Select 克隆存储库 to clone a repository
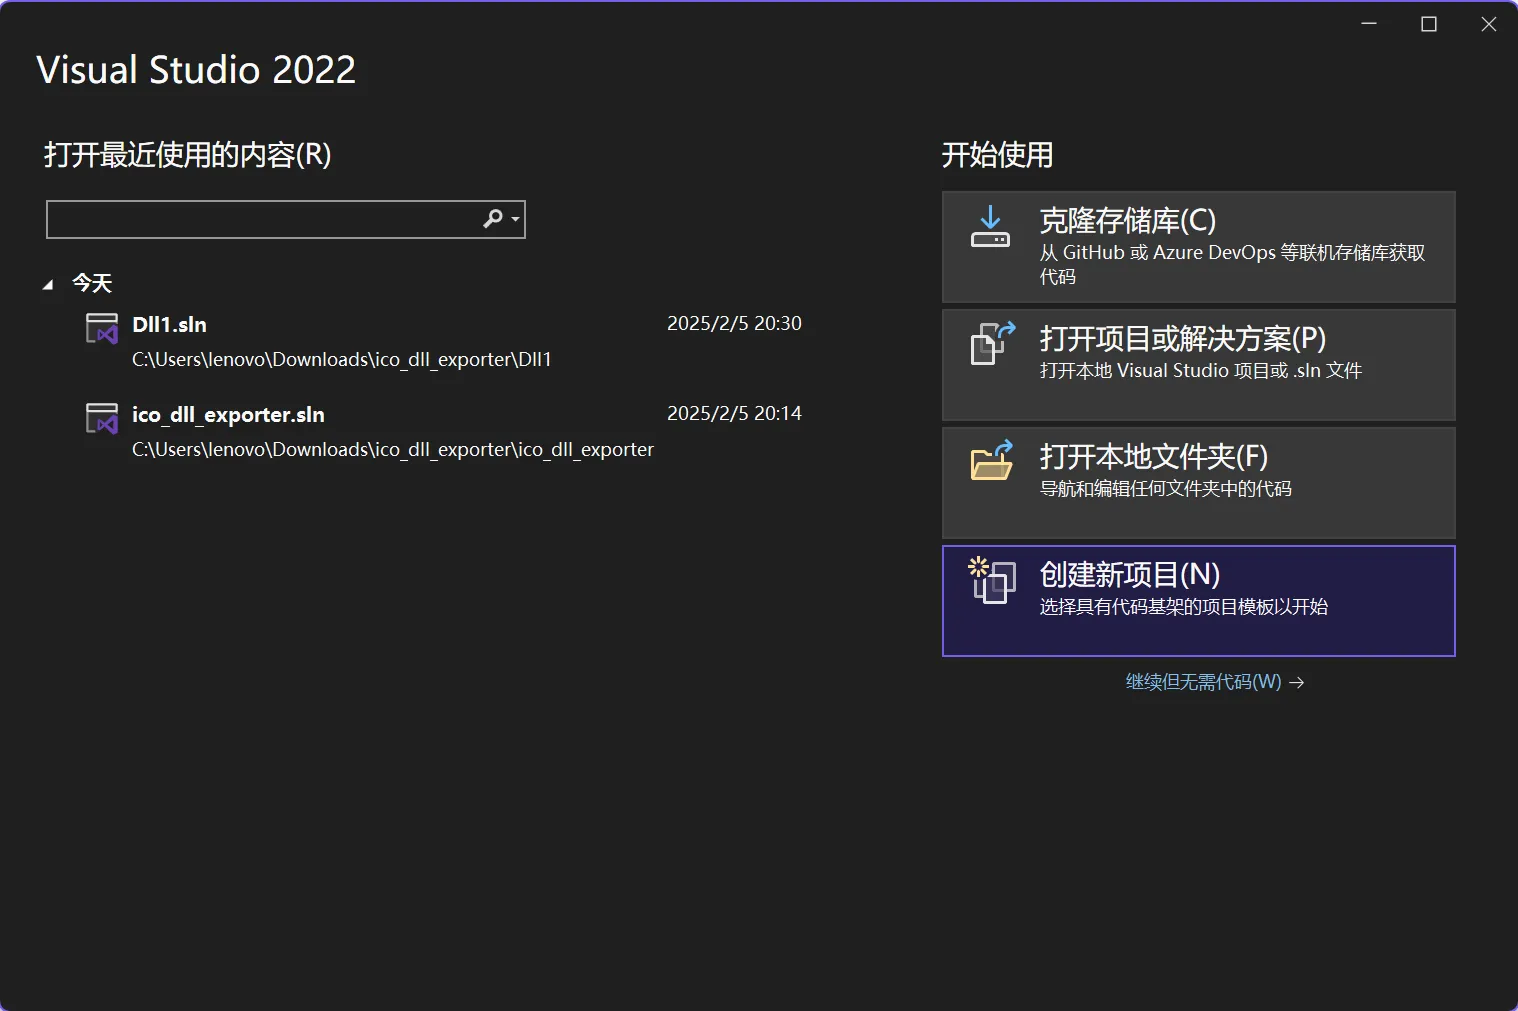 pyautogui.click(x=1198, y=247)
